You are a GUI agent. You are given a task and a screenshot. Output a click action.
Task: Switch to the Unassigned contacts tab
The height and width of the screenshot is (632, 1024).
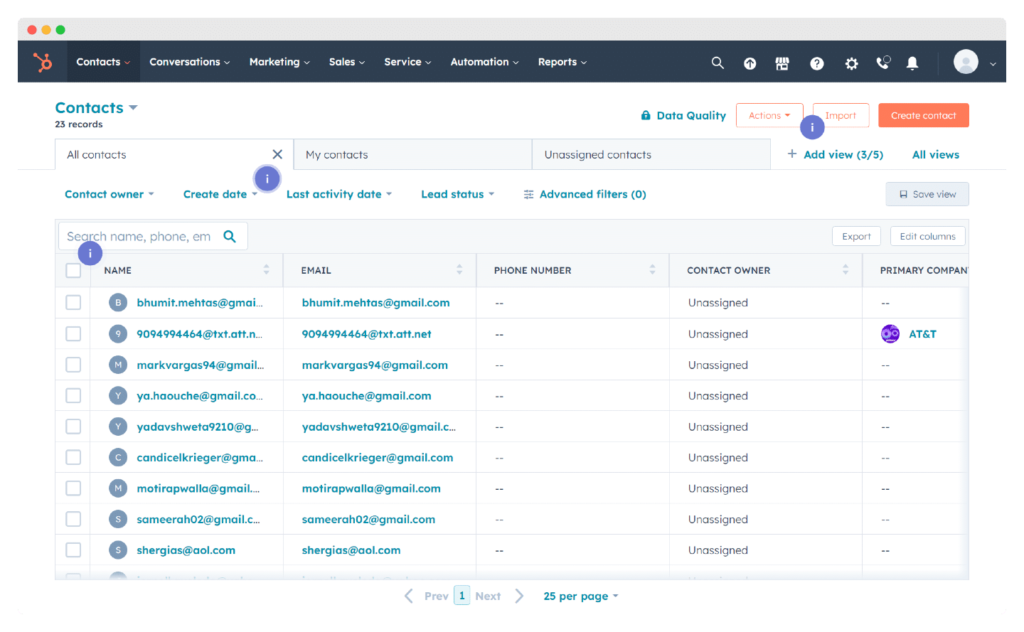pos(651,155)
